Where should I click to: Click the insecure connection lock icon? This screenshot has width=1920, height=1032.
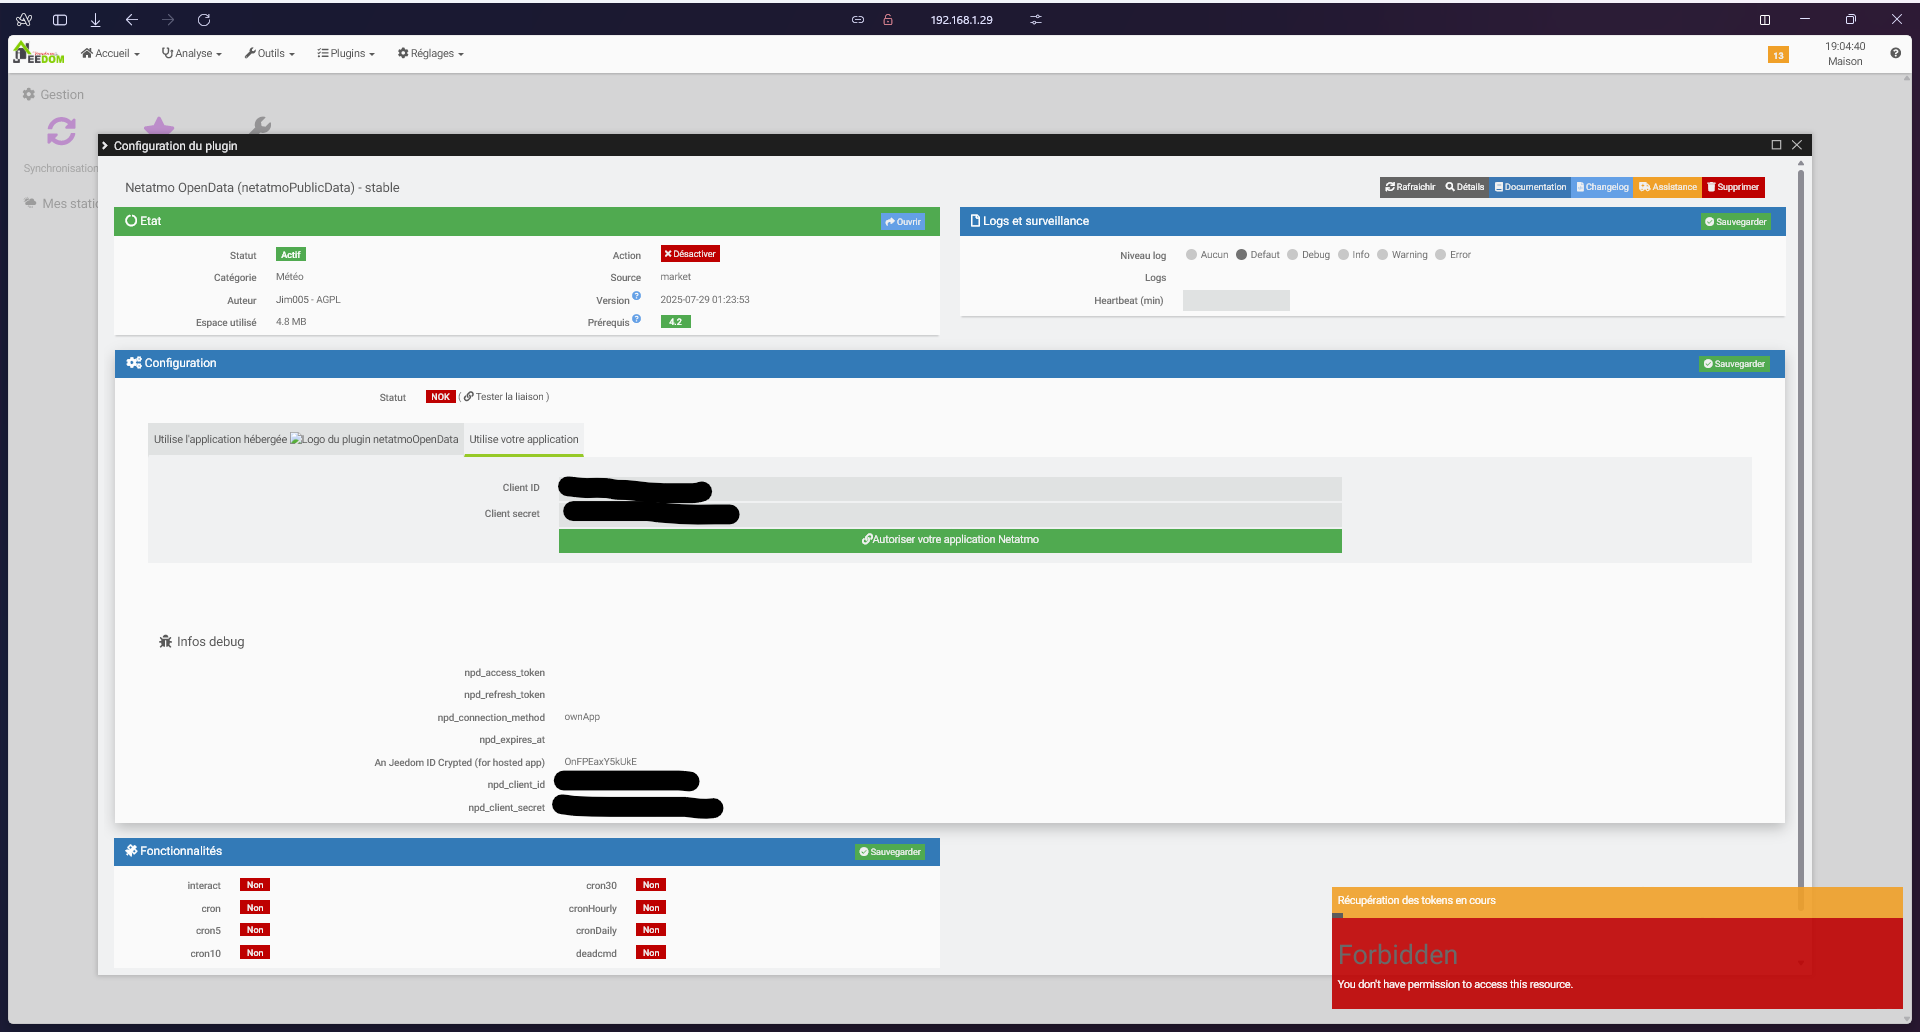(x=888, y=20)
